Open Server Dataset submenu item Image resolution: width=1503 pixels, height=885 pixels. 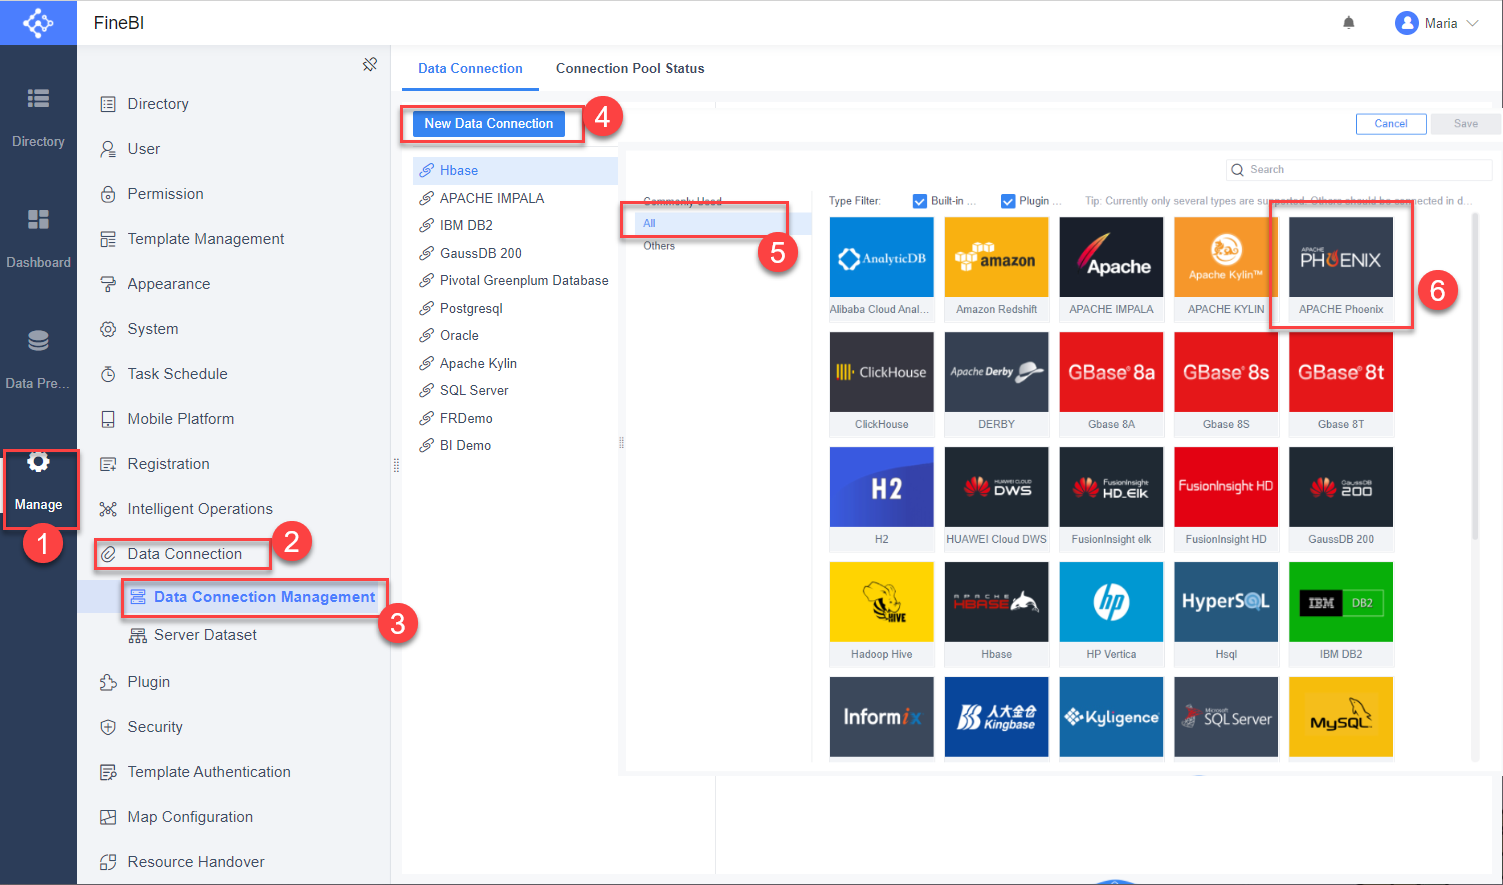click(x=194, y=635)
